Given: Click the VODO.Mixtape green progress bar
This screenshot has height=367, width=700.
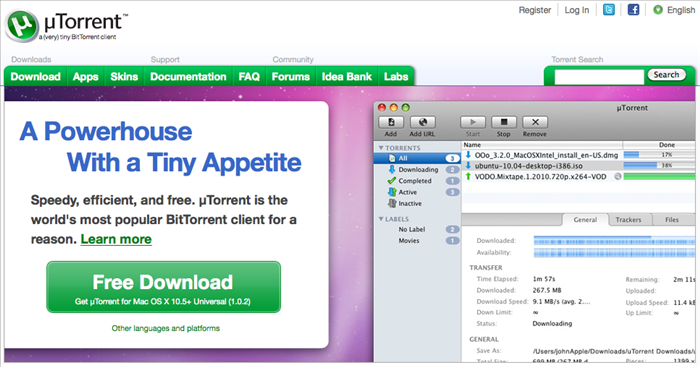Looking at the screenshot, I should click(659, 176).
